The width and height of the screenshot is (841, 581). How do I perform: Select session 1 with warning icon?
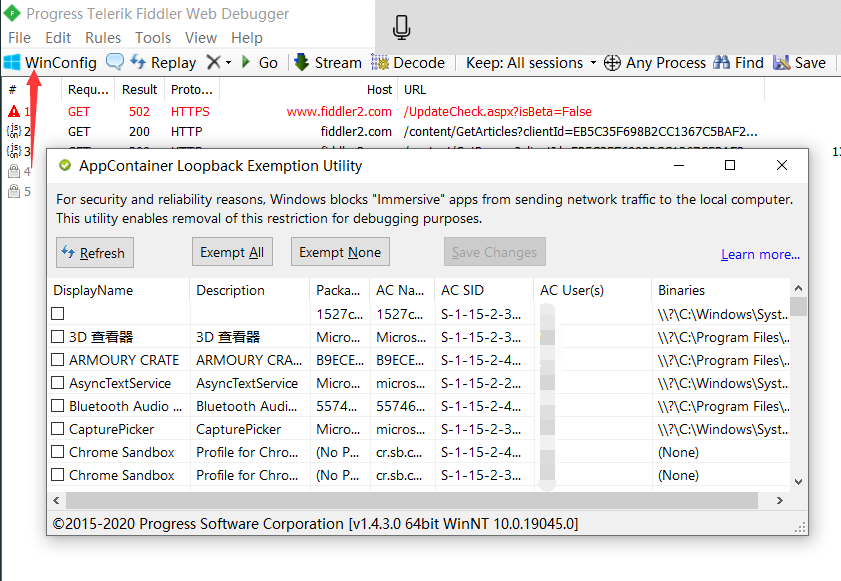(14, 112)
